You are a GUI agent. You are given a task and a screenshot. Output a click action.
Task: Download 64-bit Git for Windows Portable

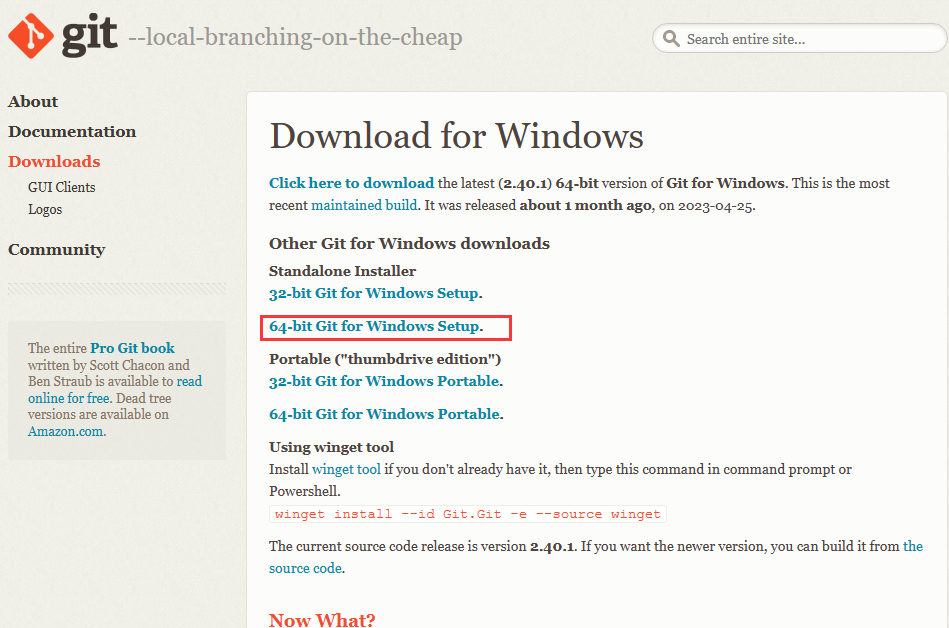[x=384, y=414]
